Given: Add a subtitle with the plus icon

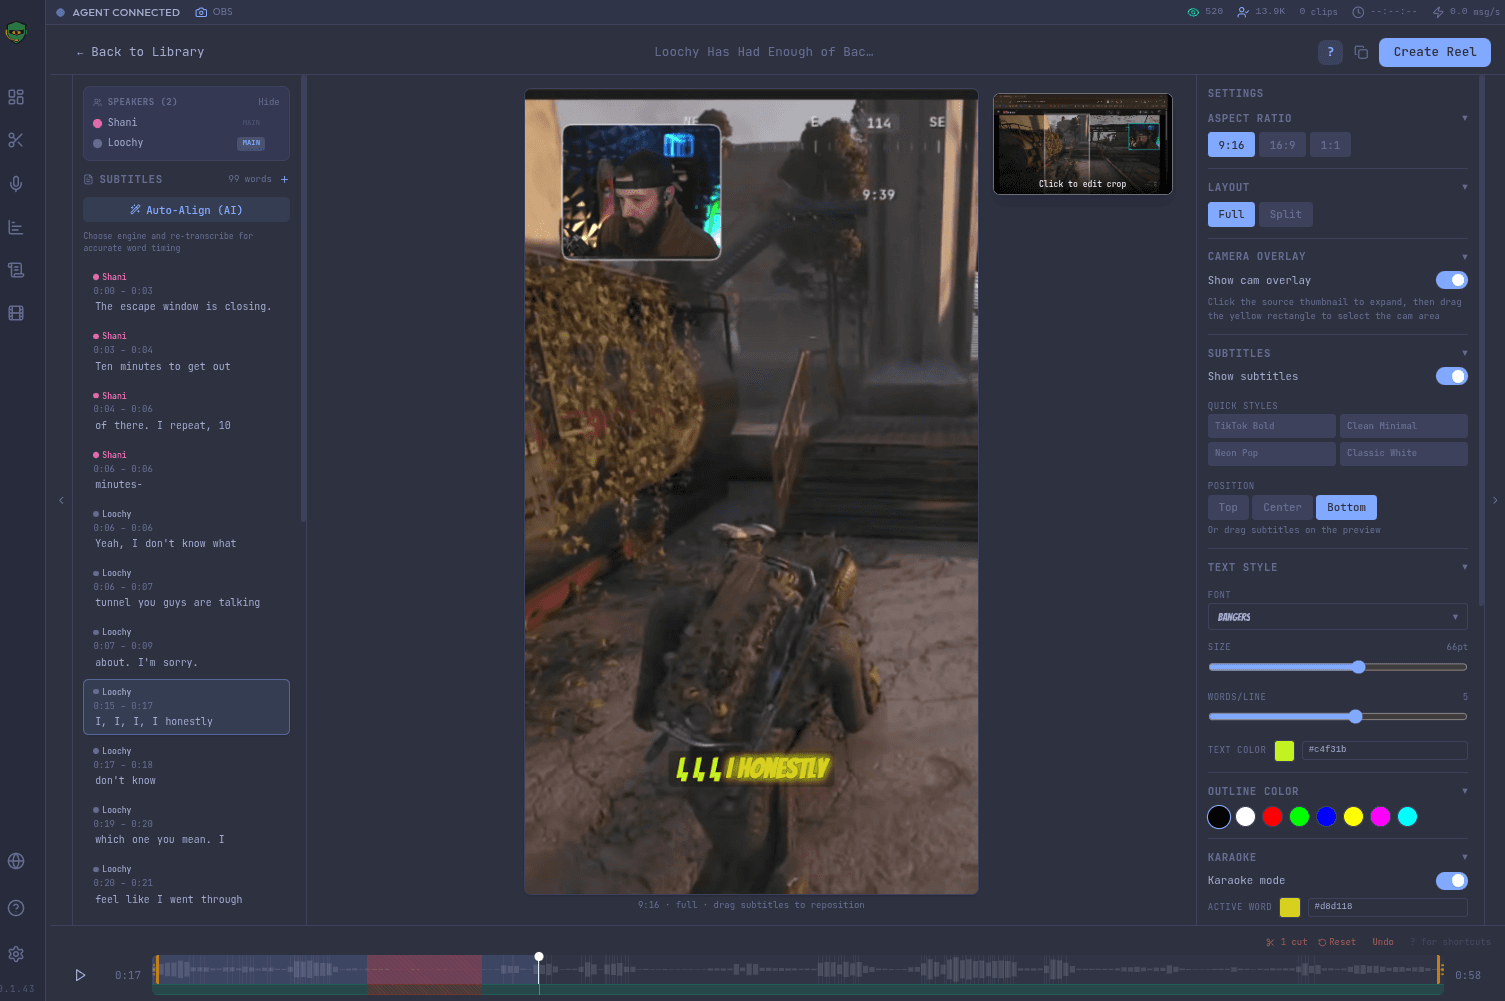Looking at the screenshot, I should click(284, 180).
